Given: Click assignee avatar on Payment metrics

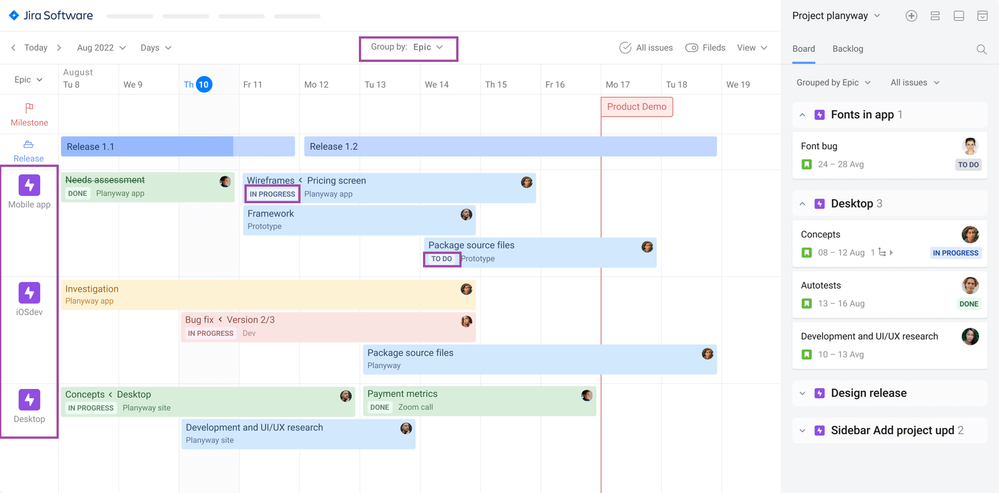Looking at the screenshot, I should tap(587, 396).
